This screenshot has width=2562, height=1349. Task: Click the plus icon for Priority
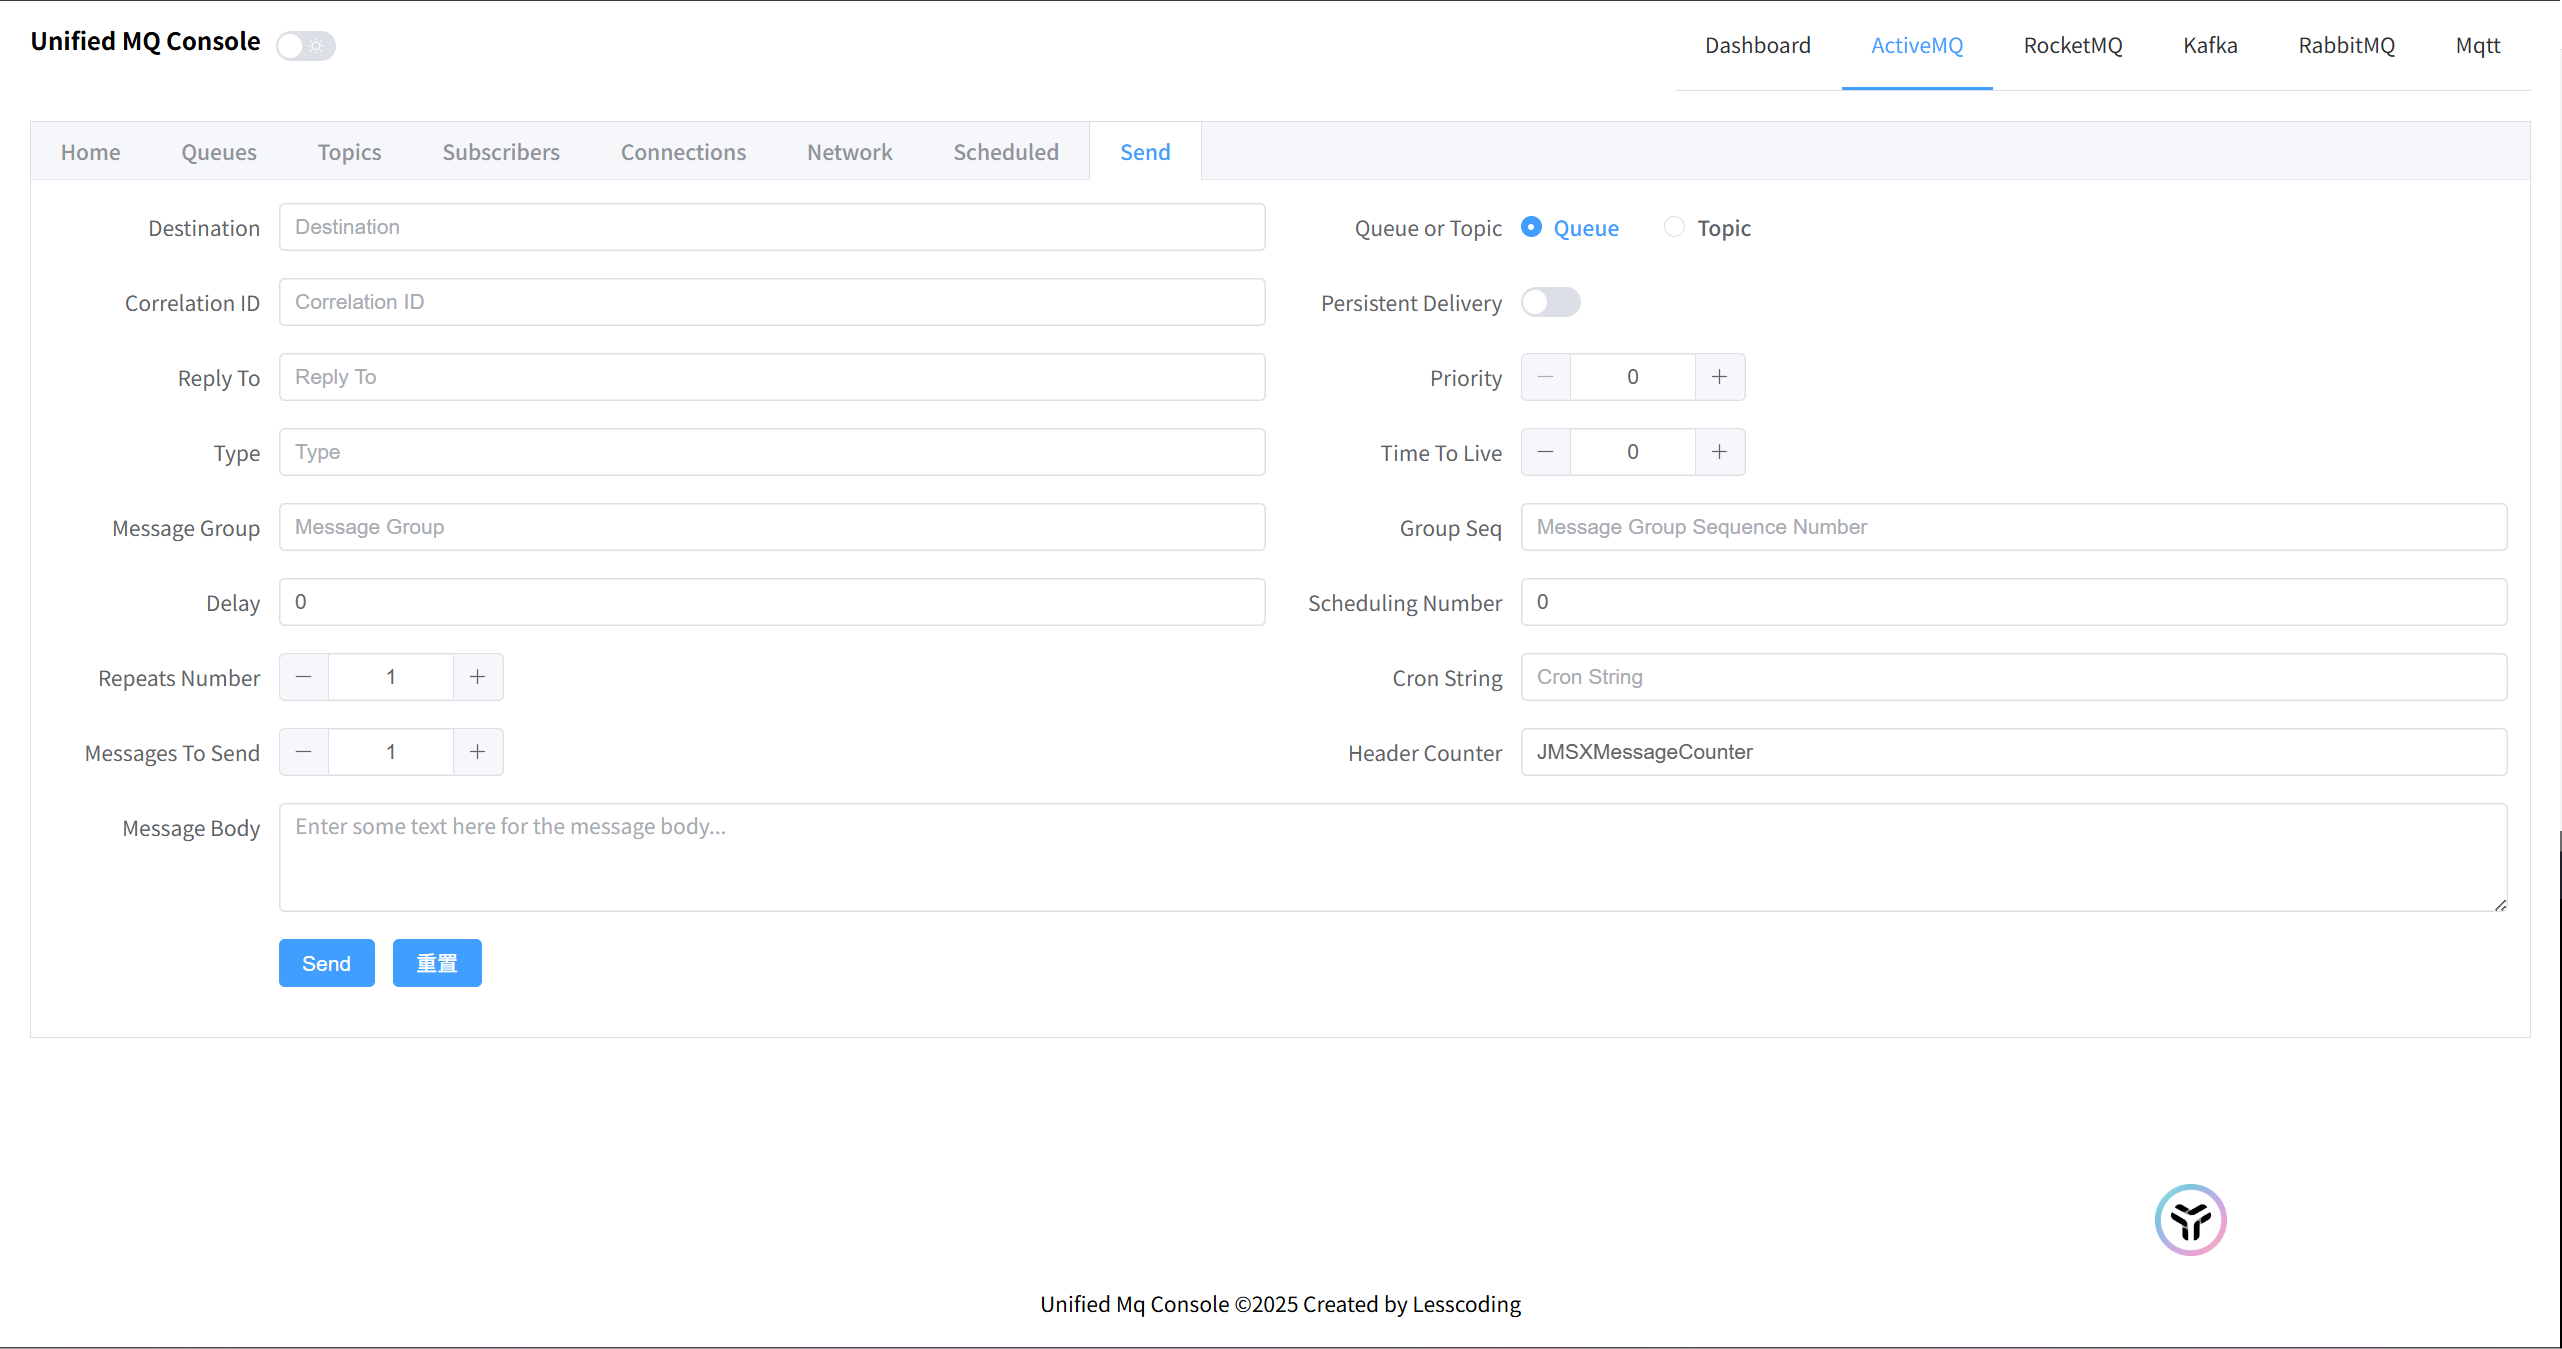[1719, 377]
